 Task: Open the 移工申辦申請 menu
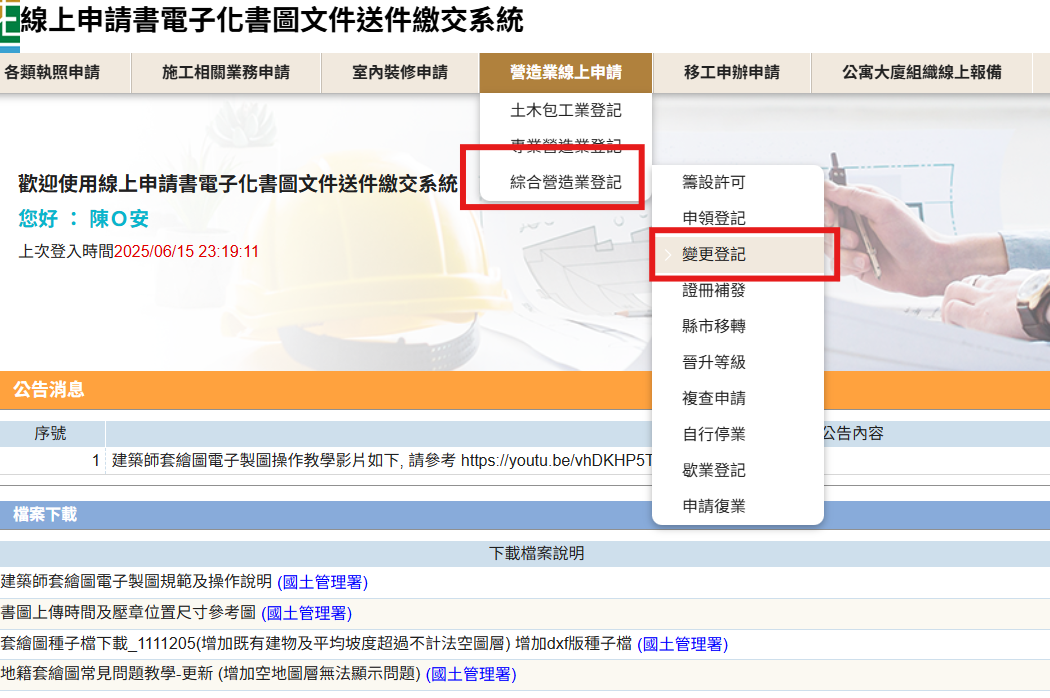pos(731,72)
